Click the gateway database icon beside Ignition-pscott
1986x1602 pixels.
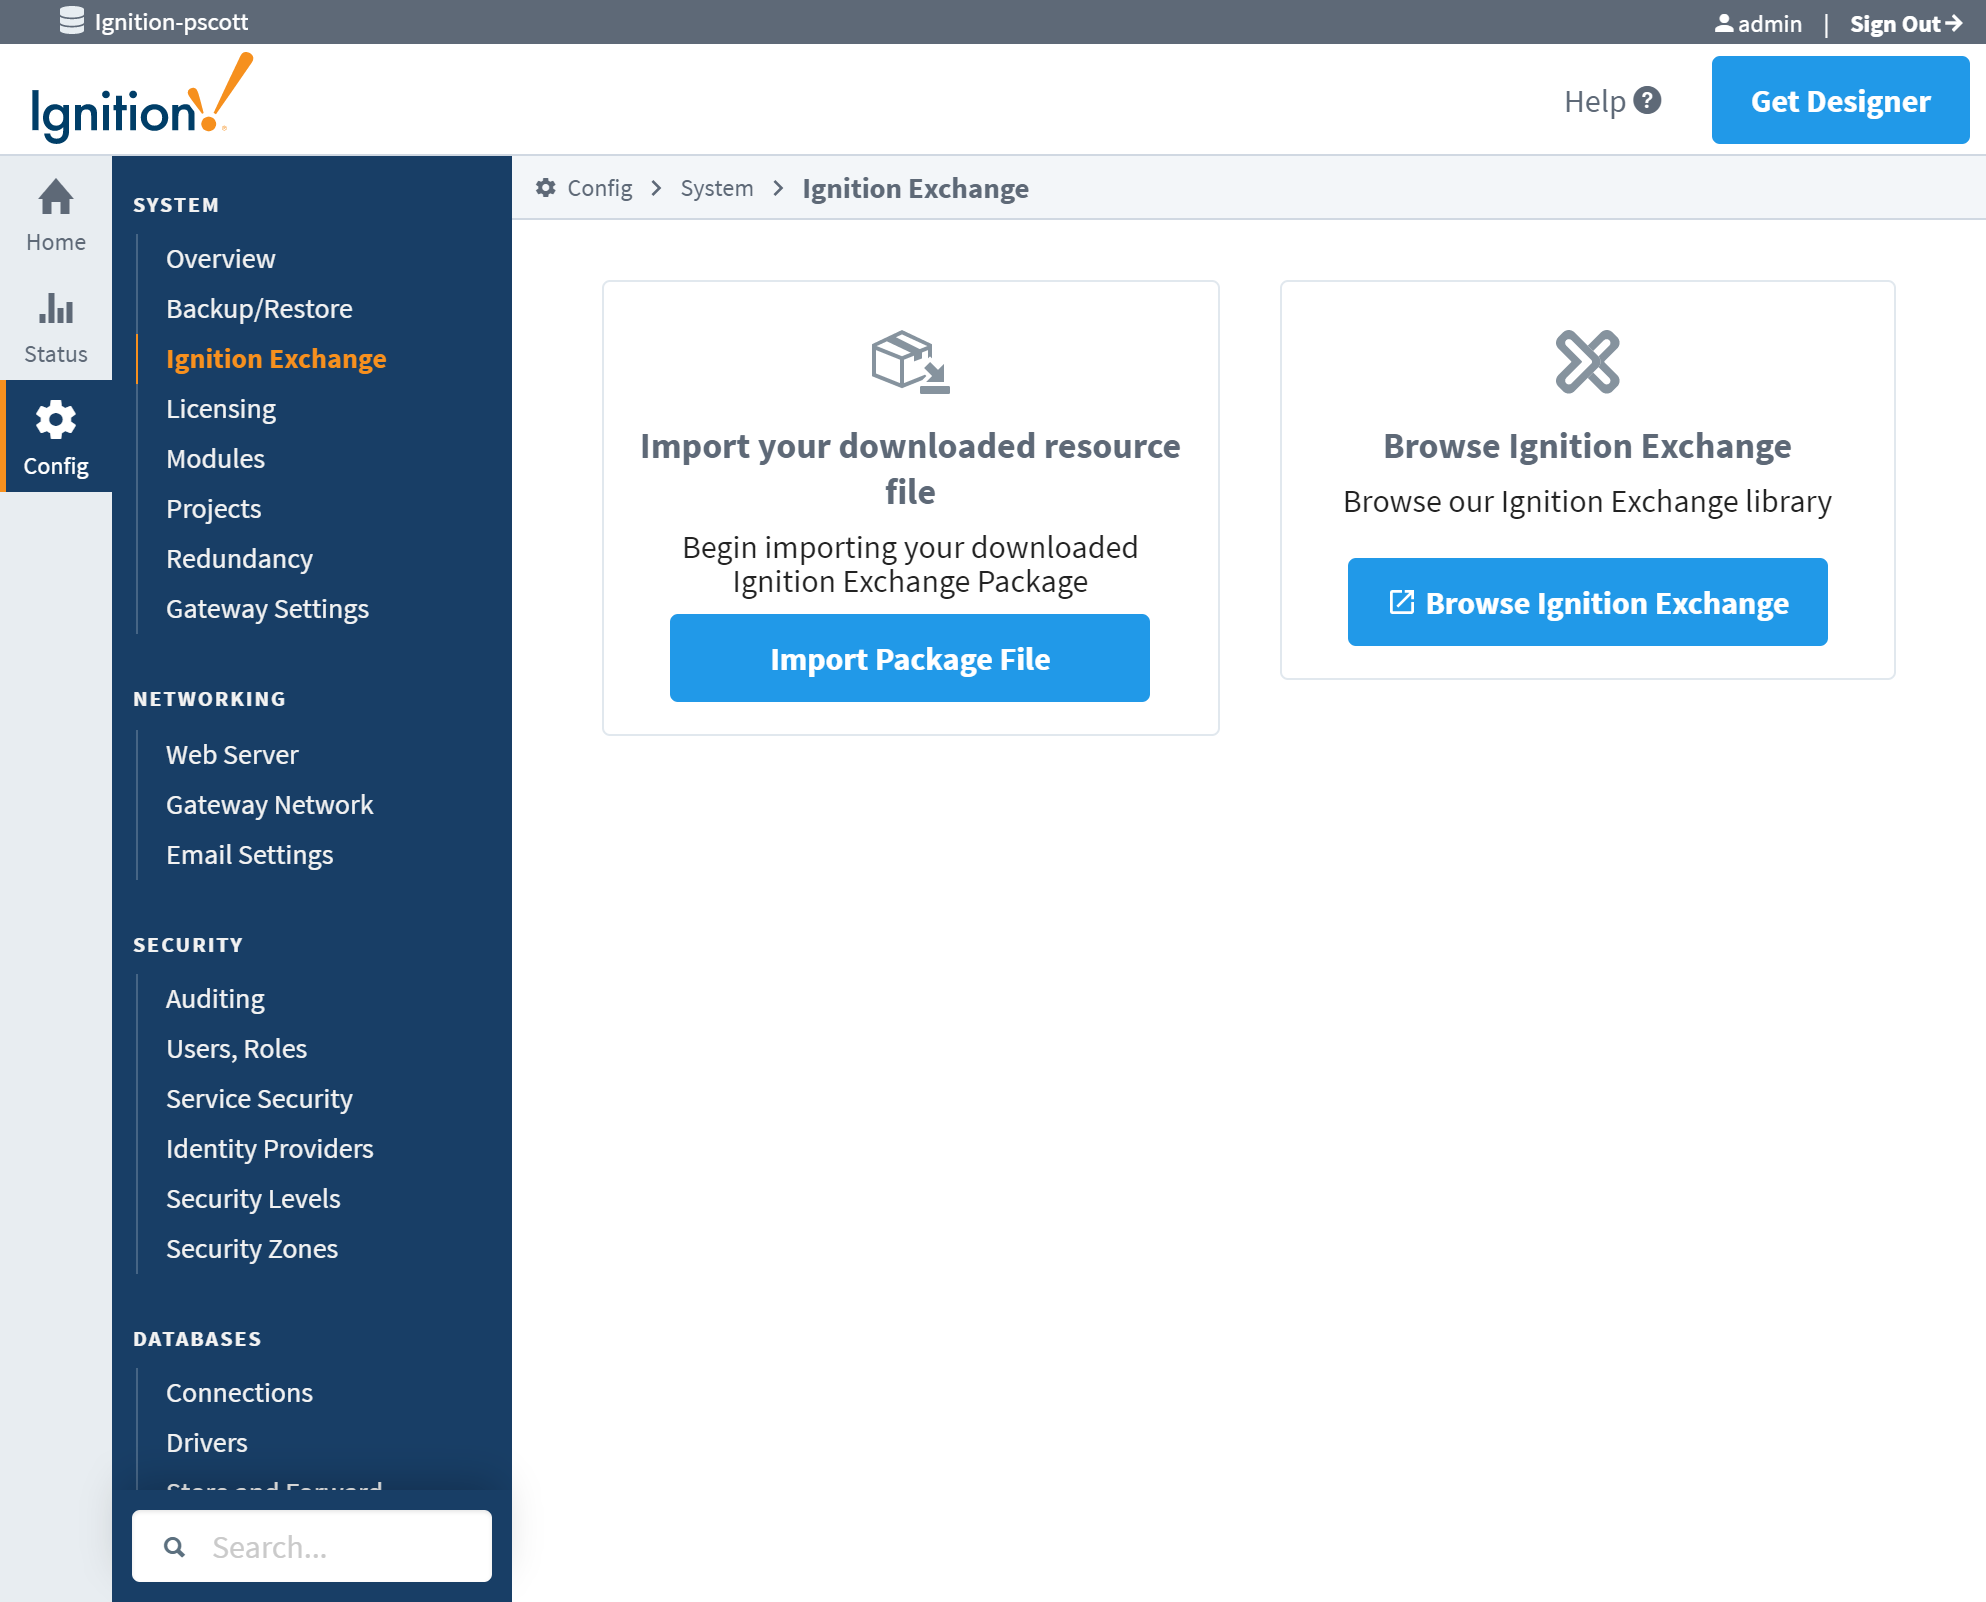click(72, 21)
